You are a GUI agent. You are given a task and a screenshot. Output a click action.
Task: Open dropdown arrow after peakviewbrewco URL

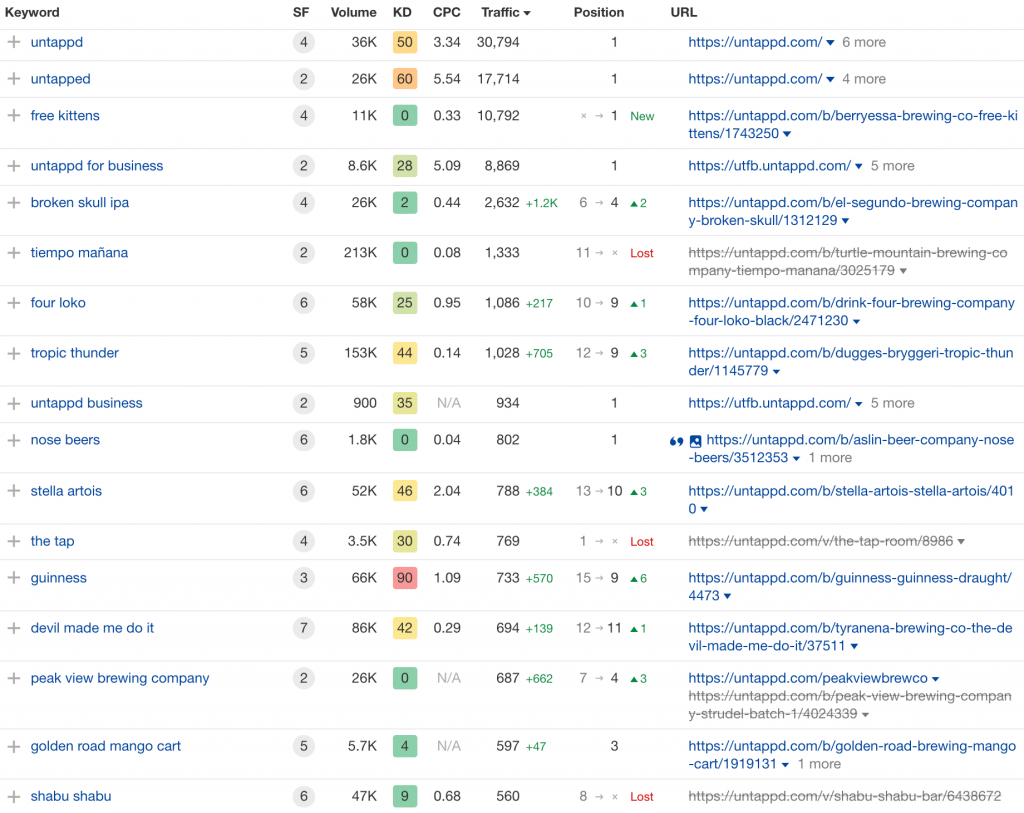point(935,679)
